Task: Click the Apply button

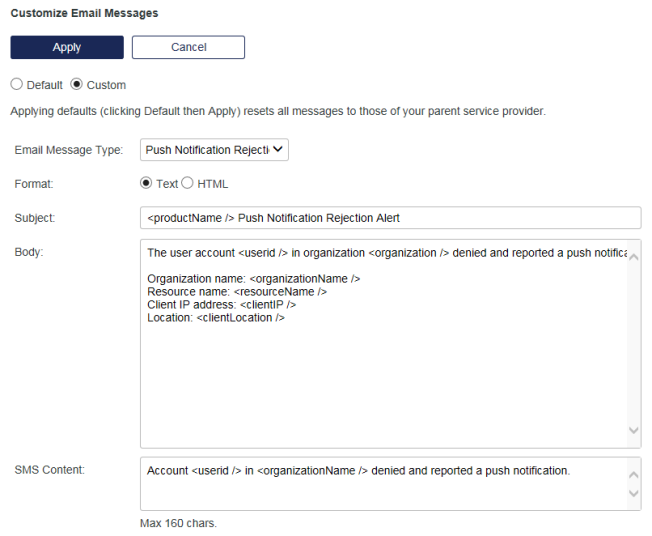Action: click(67, 48)
